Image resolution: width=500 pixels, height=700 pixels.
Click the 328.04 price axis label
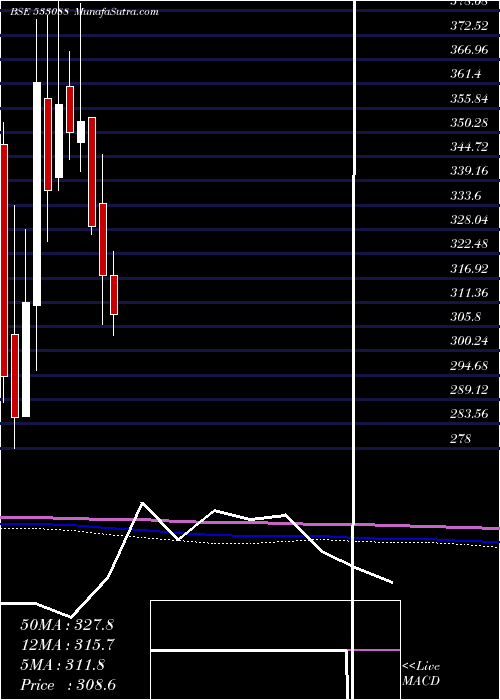(469, 220)
